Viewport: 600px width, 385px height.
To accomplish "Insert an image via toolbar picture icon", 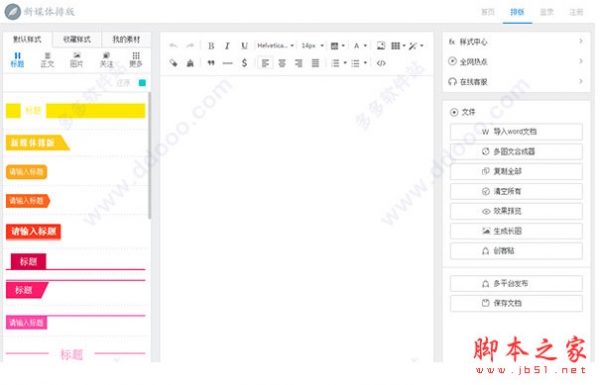I will pyautogui.click(x=381, y=46).
